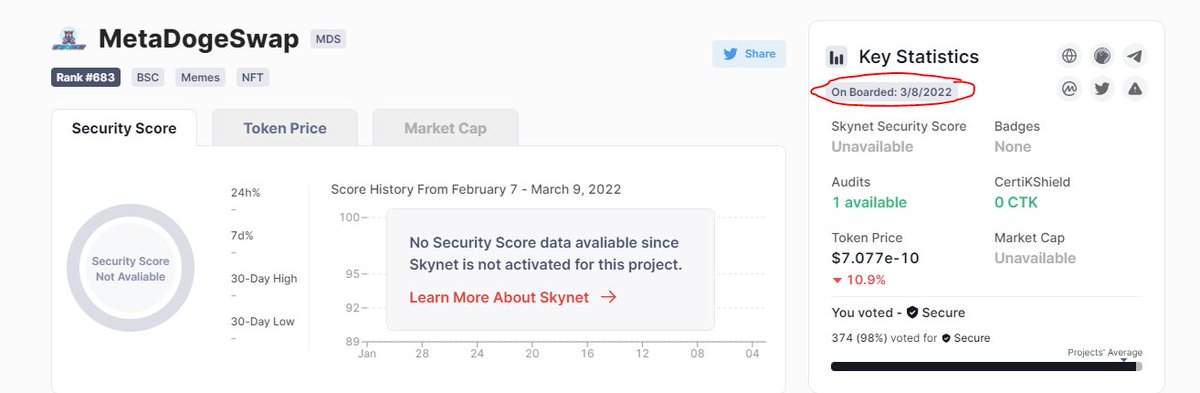Open the project website globe icon
Image resolution: width=1200 pixels, height=393 pixels.
pos(1069,56)
